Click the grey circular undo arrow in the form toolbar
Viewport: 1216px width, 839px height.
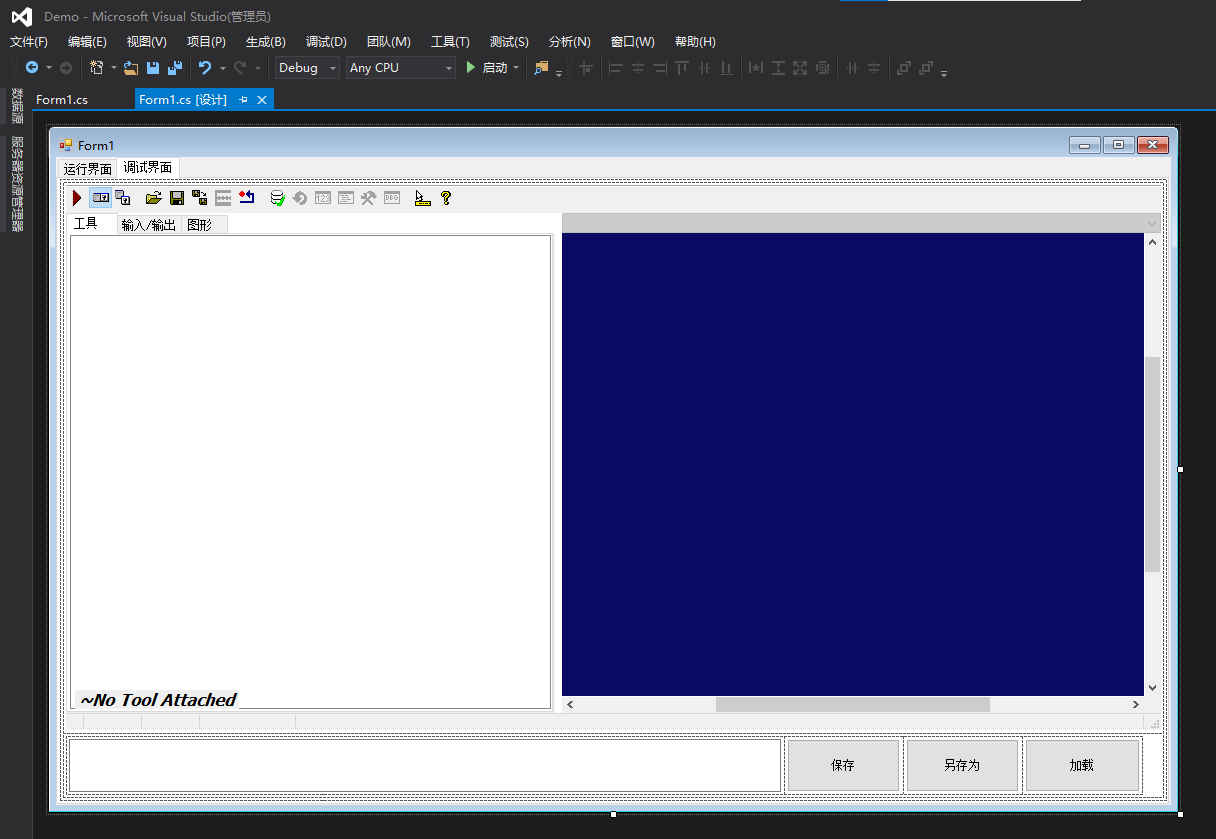point(300,198)
